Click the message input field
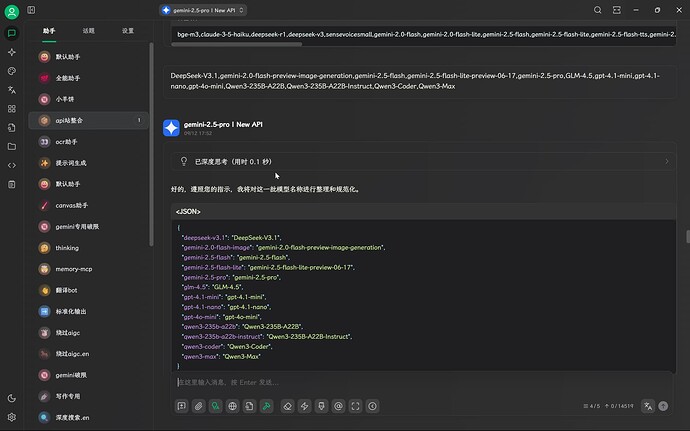 coord(422,382)
